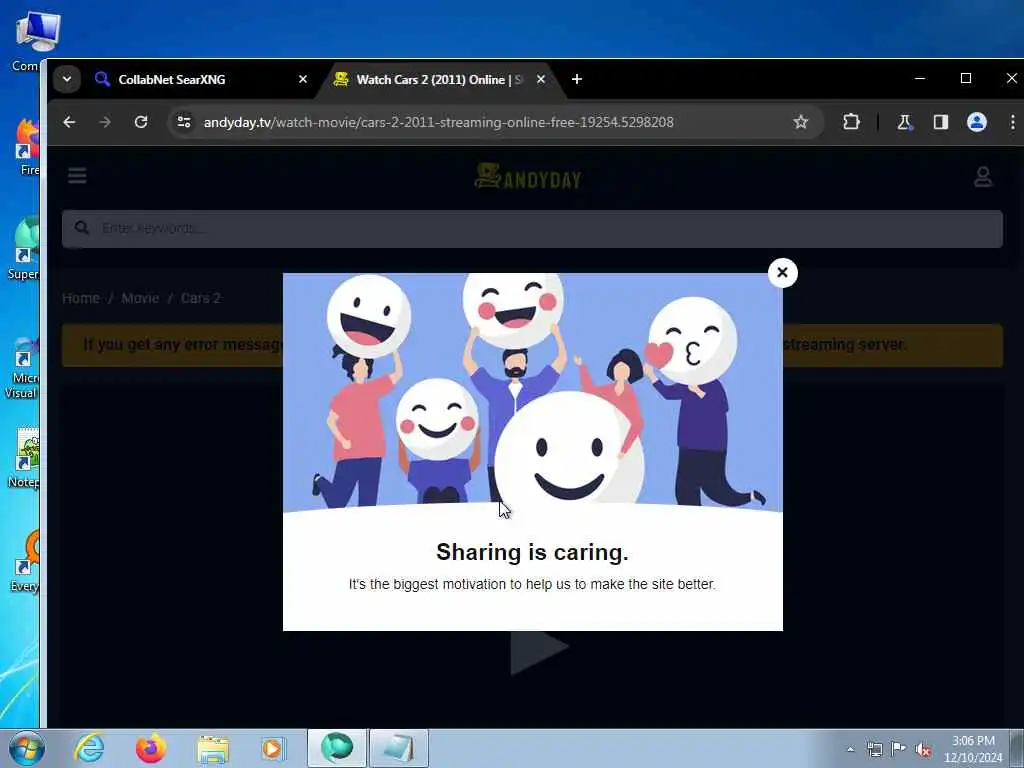Open the Windows Start menu
1024x768 pixels.
click(26, 748)
